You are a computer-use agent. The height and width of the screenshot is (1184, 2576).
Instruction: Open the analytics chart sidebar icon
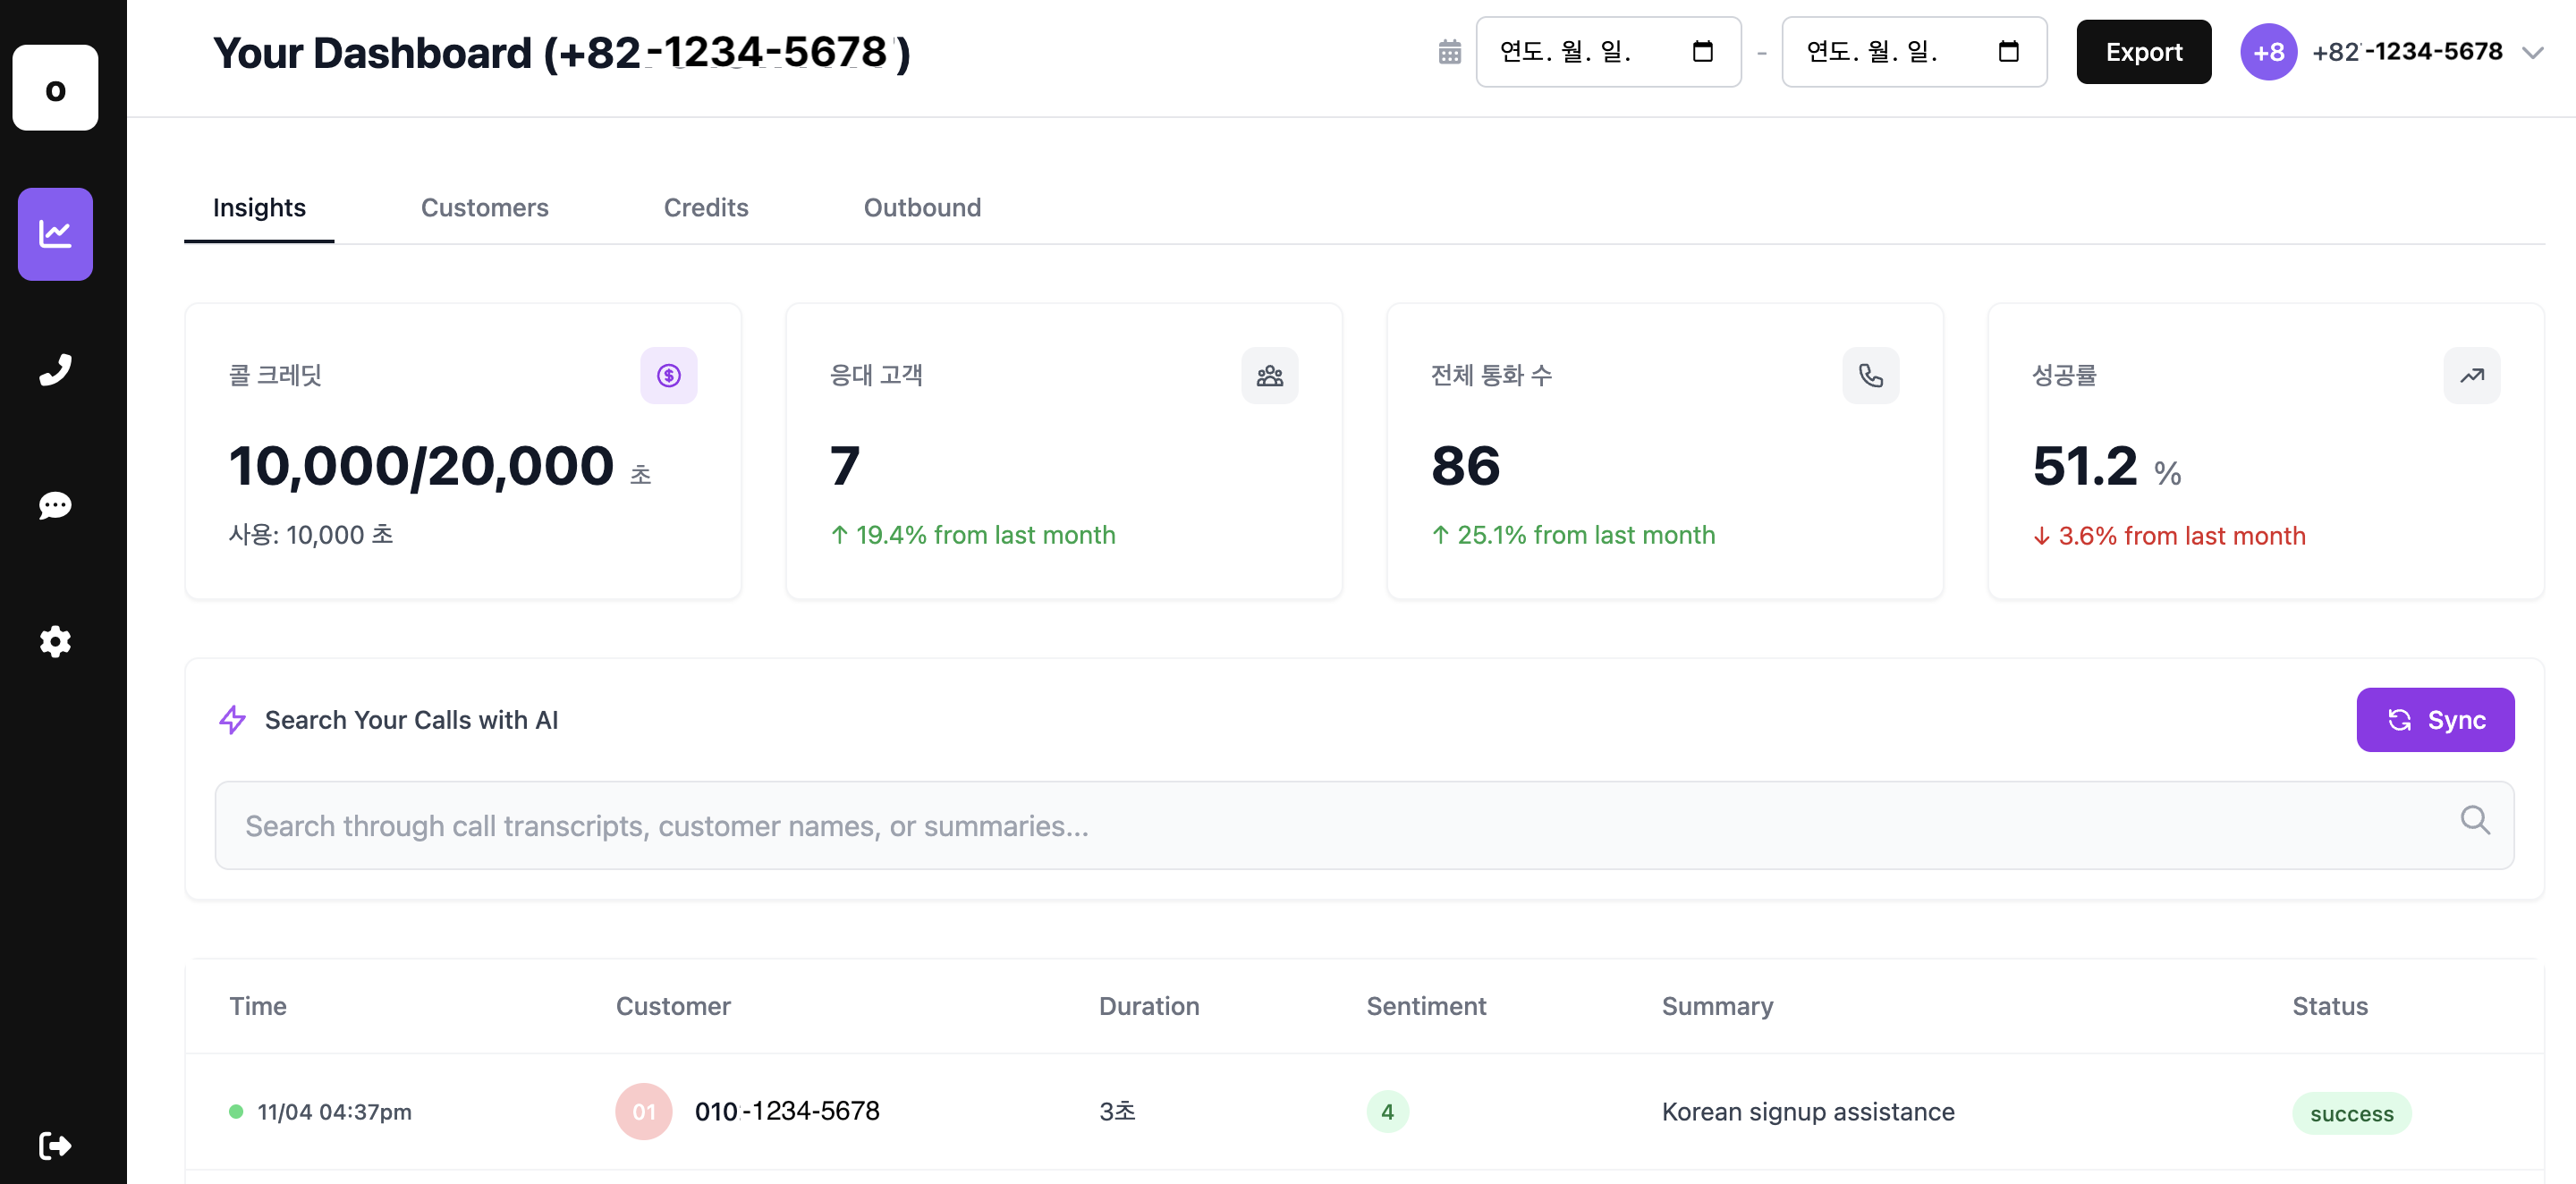[55, 234]
